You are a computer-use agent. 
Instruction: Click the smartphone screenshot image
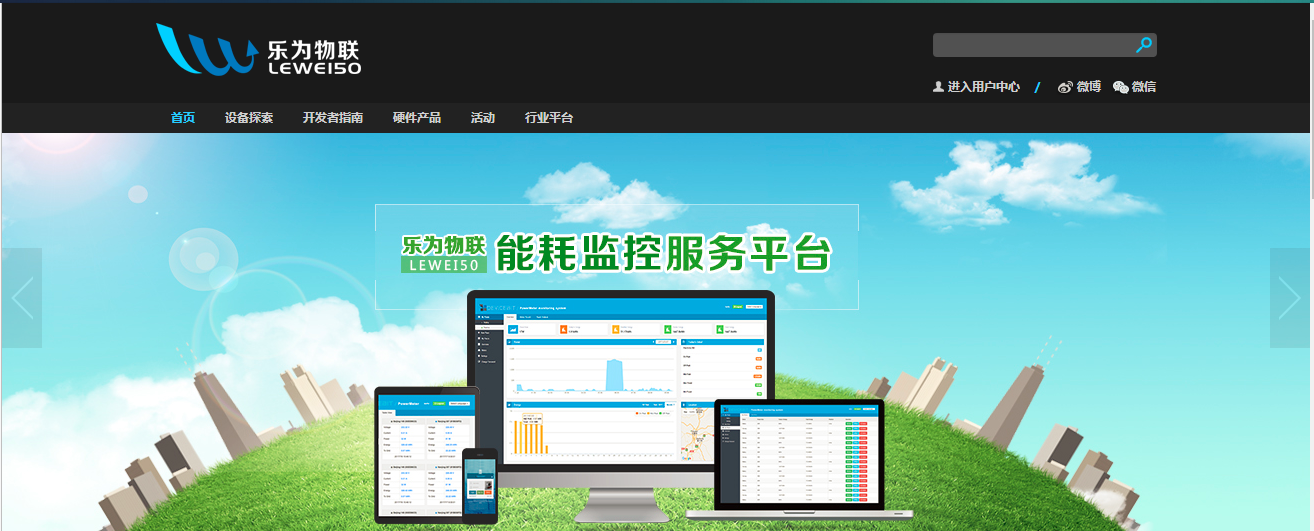[480, 485]
